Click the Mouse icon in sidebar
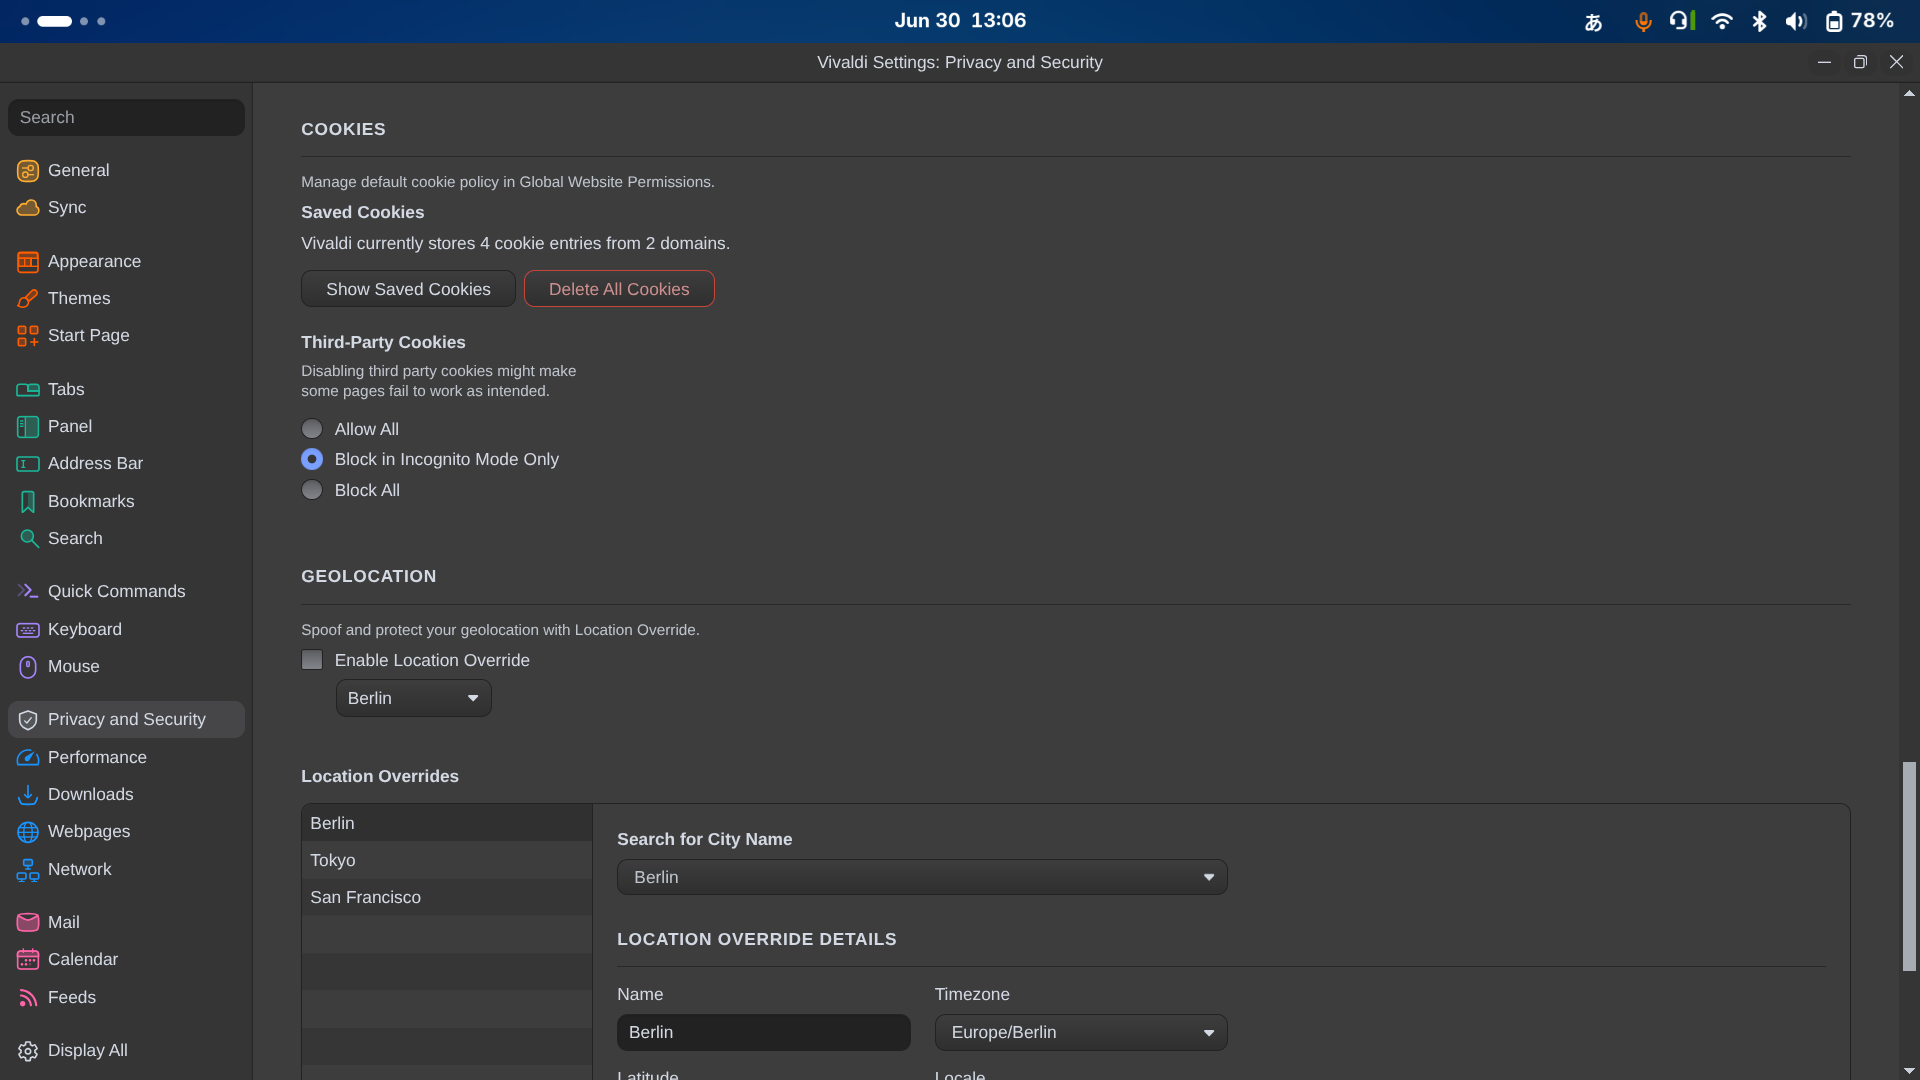 click(x=28, y=667)
